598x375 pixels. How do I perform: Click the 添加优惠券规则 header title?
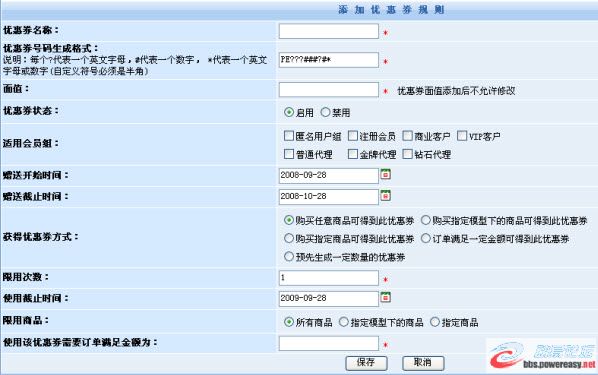tap(391, 10)
